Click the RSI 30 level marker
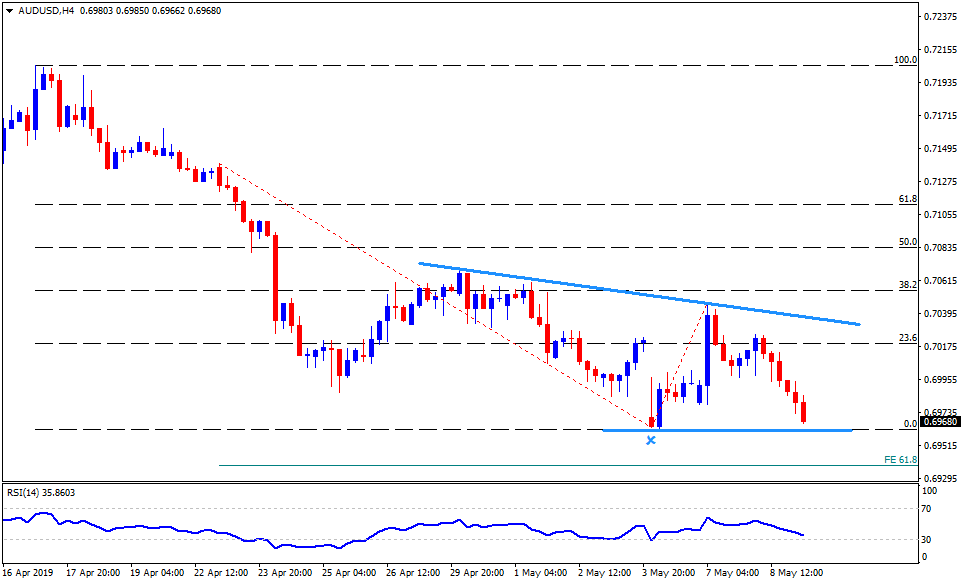 [929, 540]
